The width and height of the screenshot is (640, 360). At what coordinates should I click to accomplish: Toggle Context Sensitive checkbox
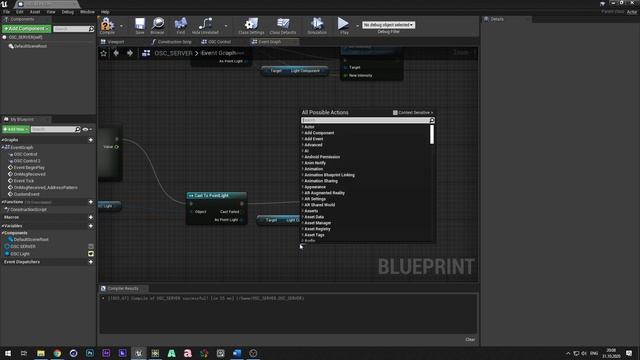coord(395,113)
